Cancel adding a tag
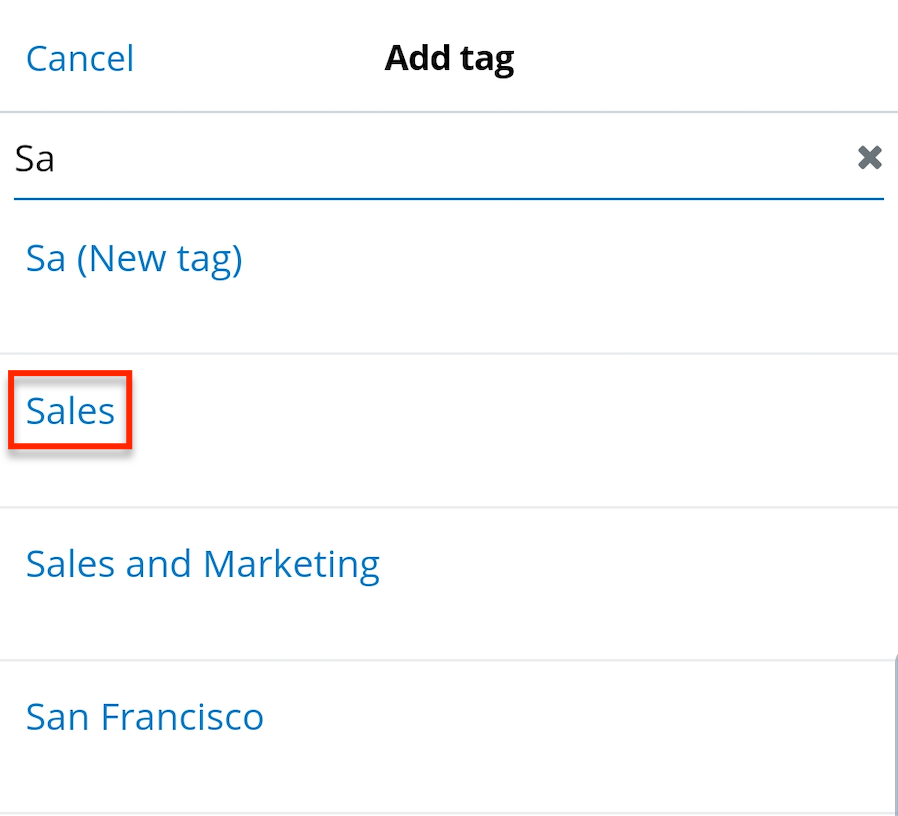 click(x=80, y=59)
